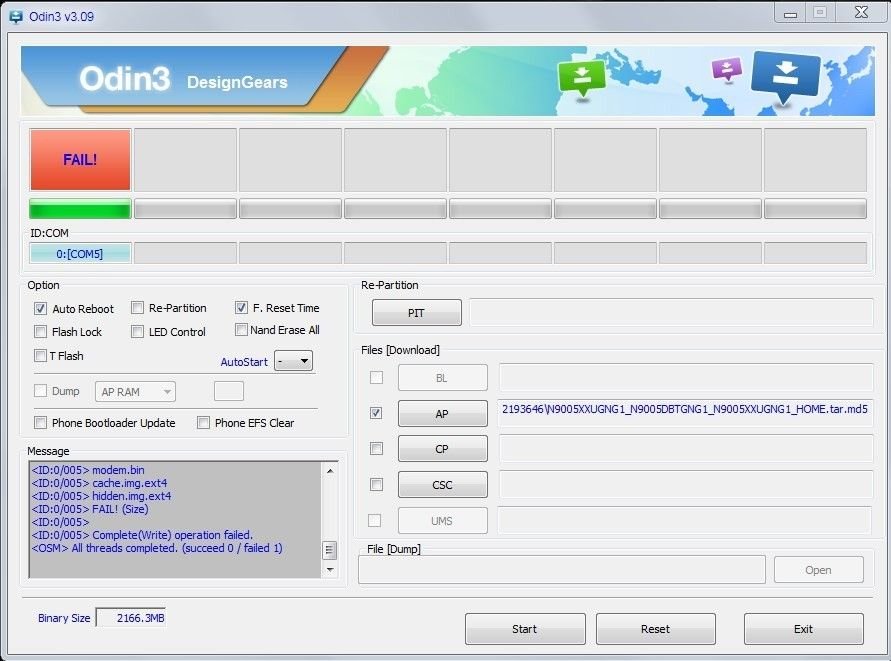Click the purple download icon in banner

click(x=727, y=69)
